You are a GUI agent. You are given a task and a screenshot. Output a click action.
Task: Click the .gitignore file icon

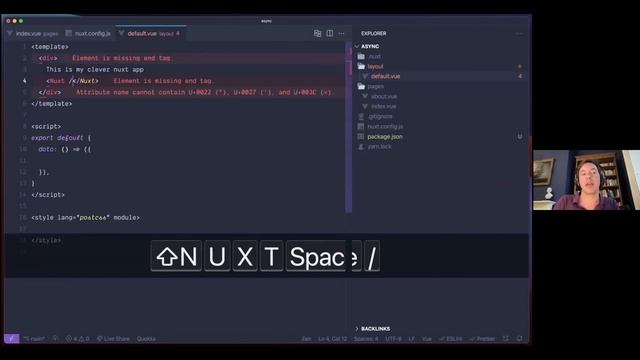pyautogui.click(x=361, y=116)
